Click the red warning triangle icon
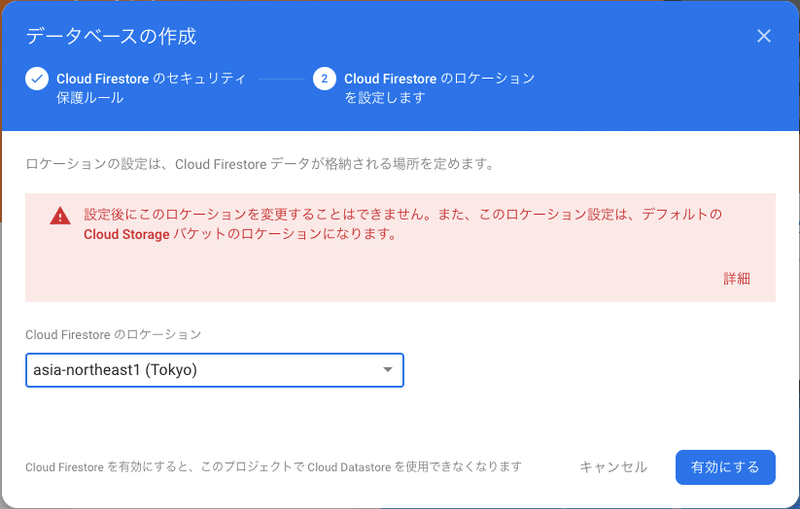 point(60,216)
